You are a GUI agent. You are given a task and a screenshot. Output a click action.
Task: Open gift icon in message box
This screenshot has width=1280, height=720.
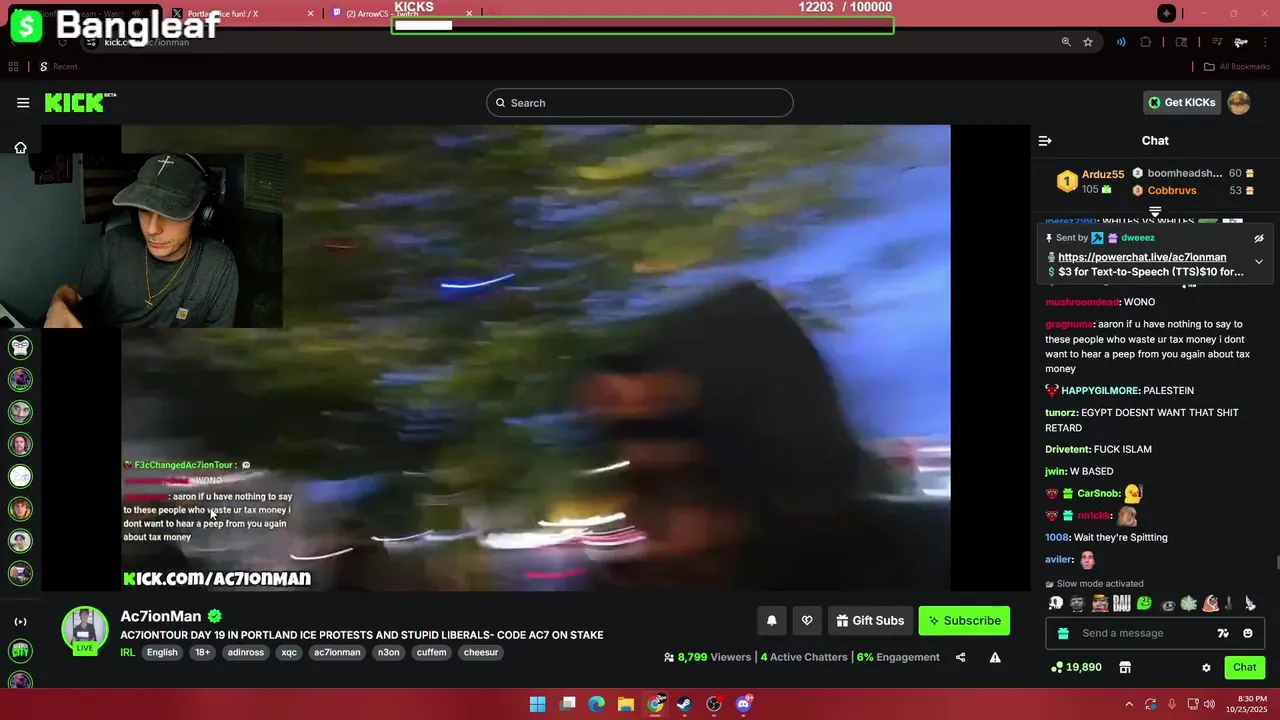click(x=1063, y=633)
